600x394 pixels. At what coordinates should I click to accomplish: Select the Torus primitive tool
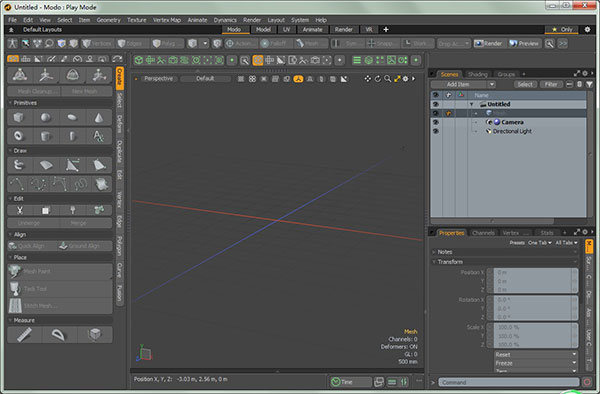19,136
